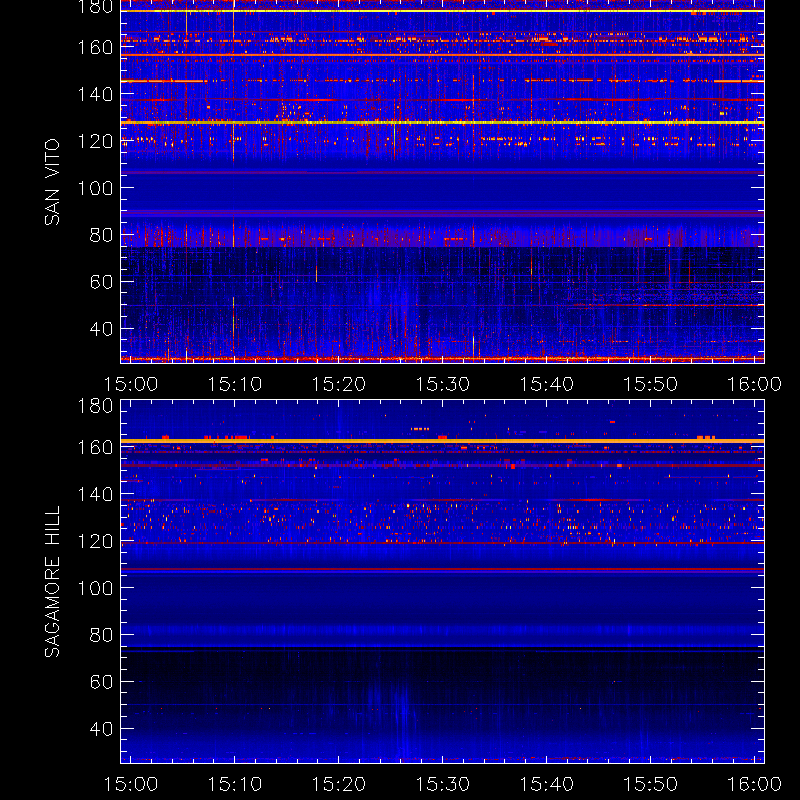Click 16:00 under the Sagamore Hill plot
Image resolution: width=800 pixels, height=800 pixels.
coord(754,784)
